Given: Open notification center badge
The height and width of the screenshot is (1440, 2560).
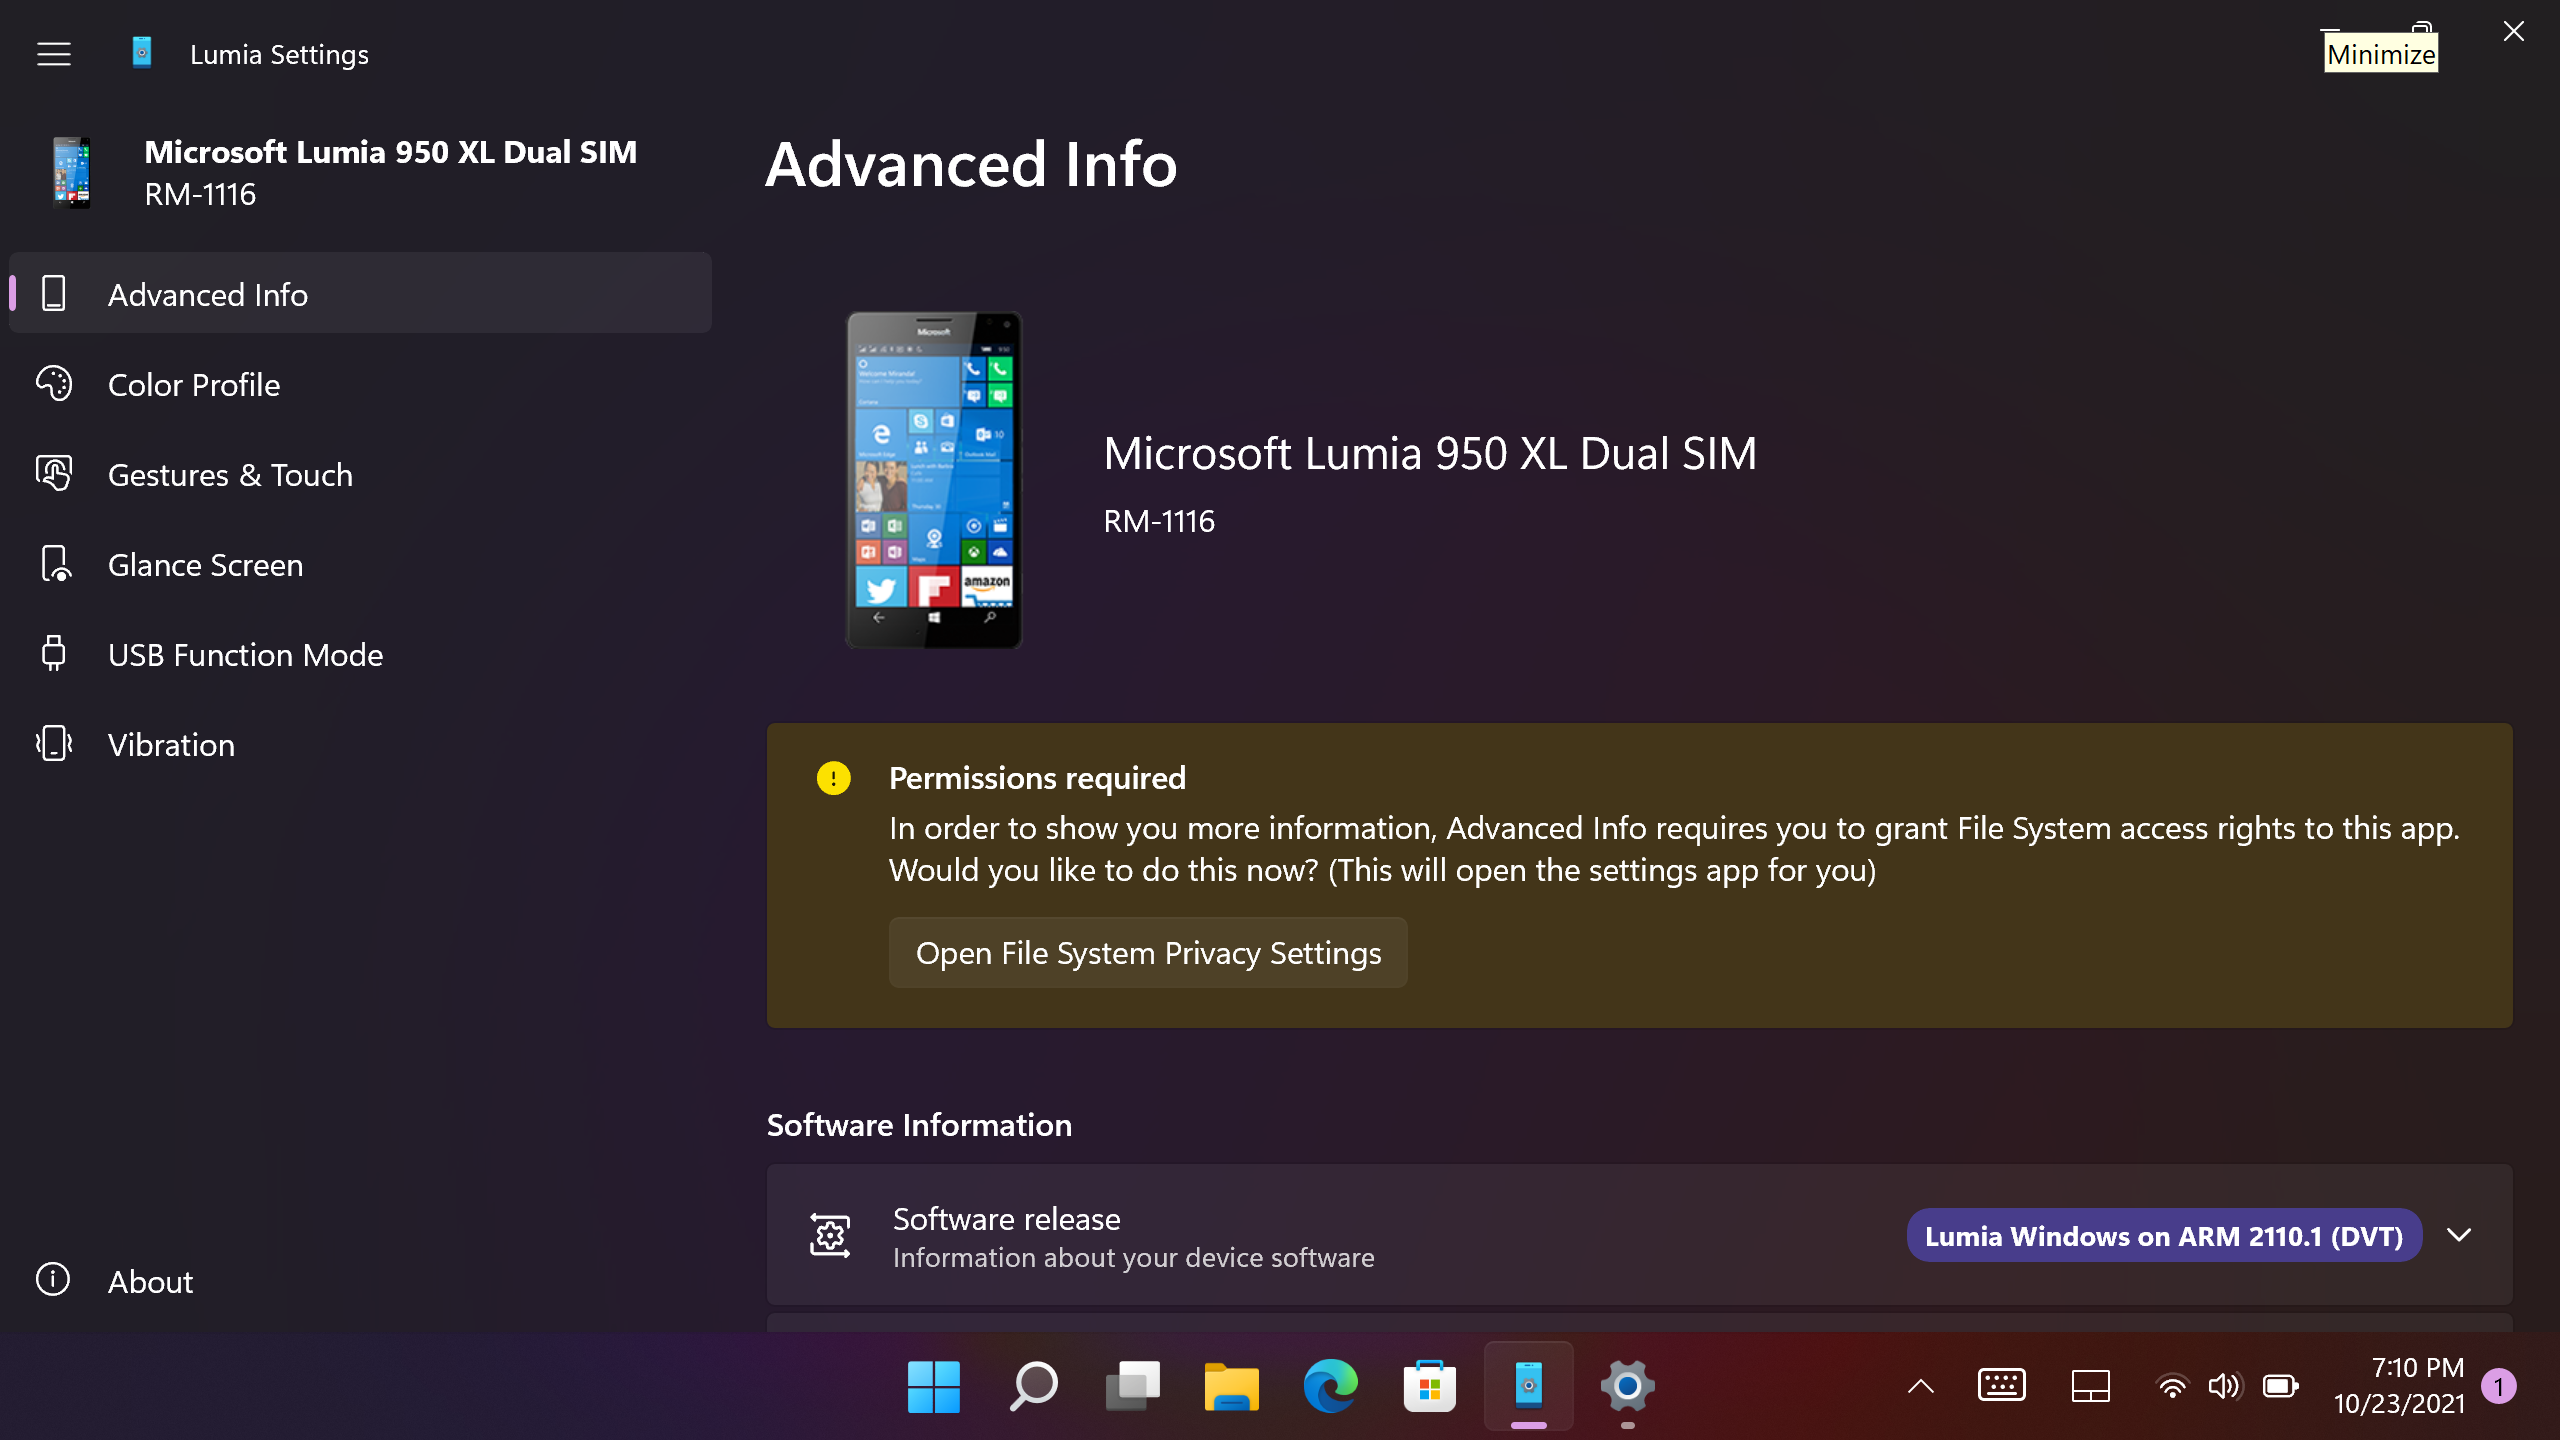Looking at the screenshot, I should tap(2499, 1386).
